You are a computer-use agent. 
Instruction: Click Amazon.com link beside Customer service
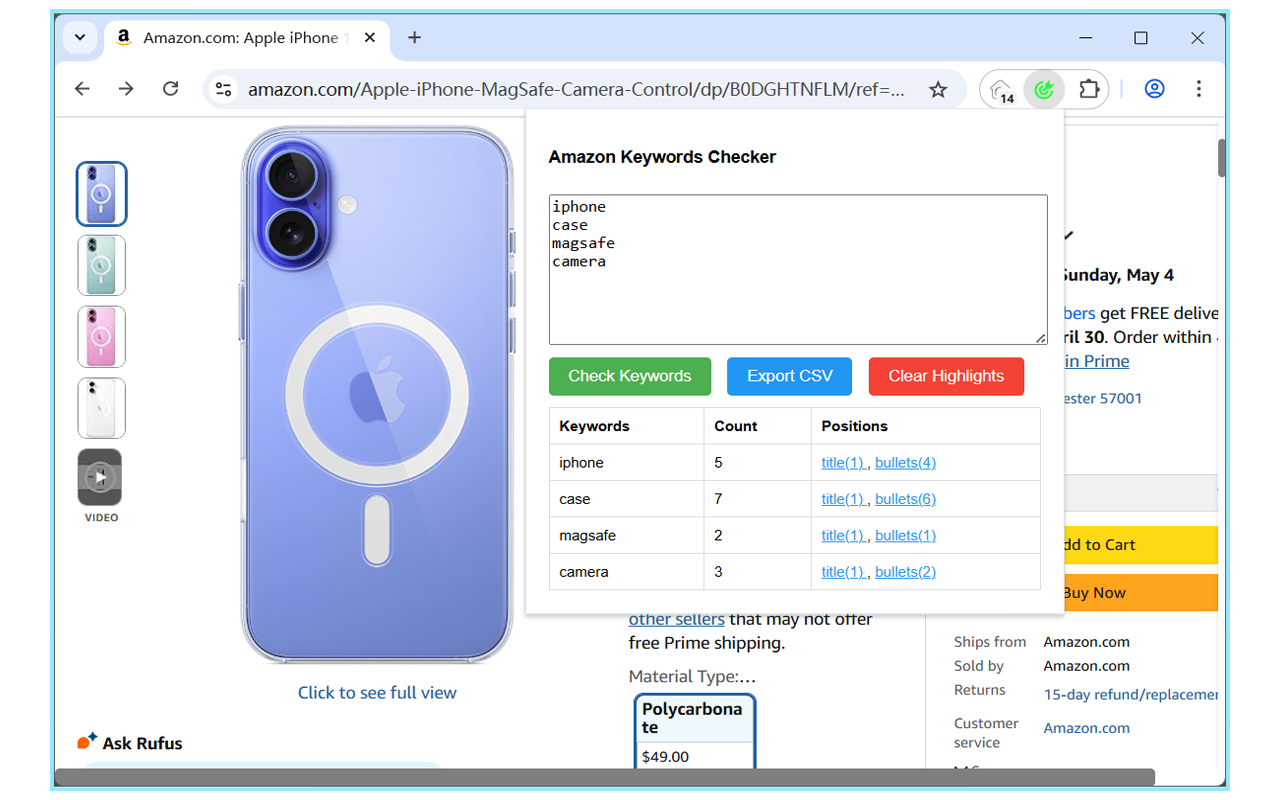1086,728
